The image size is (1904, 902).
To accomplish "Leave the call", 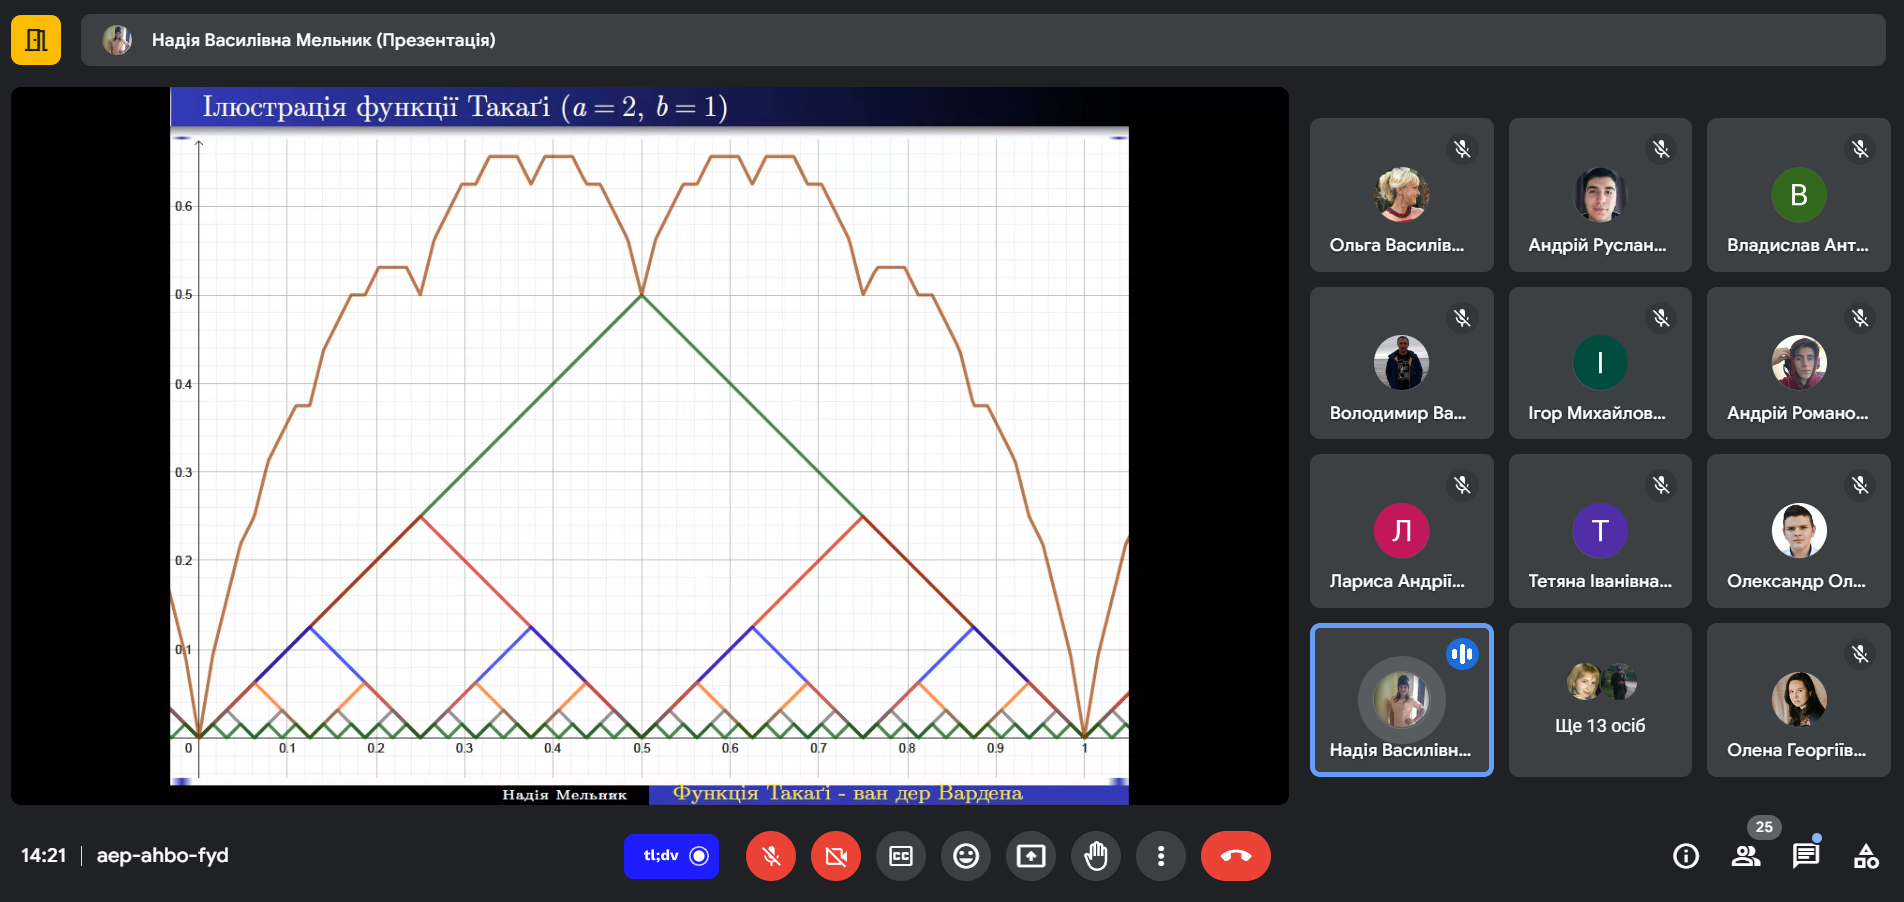I will pyautogui.click(x=1236, y=856).
